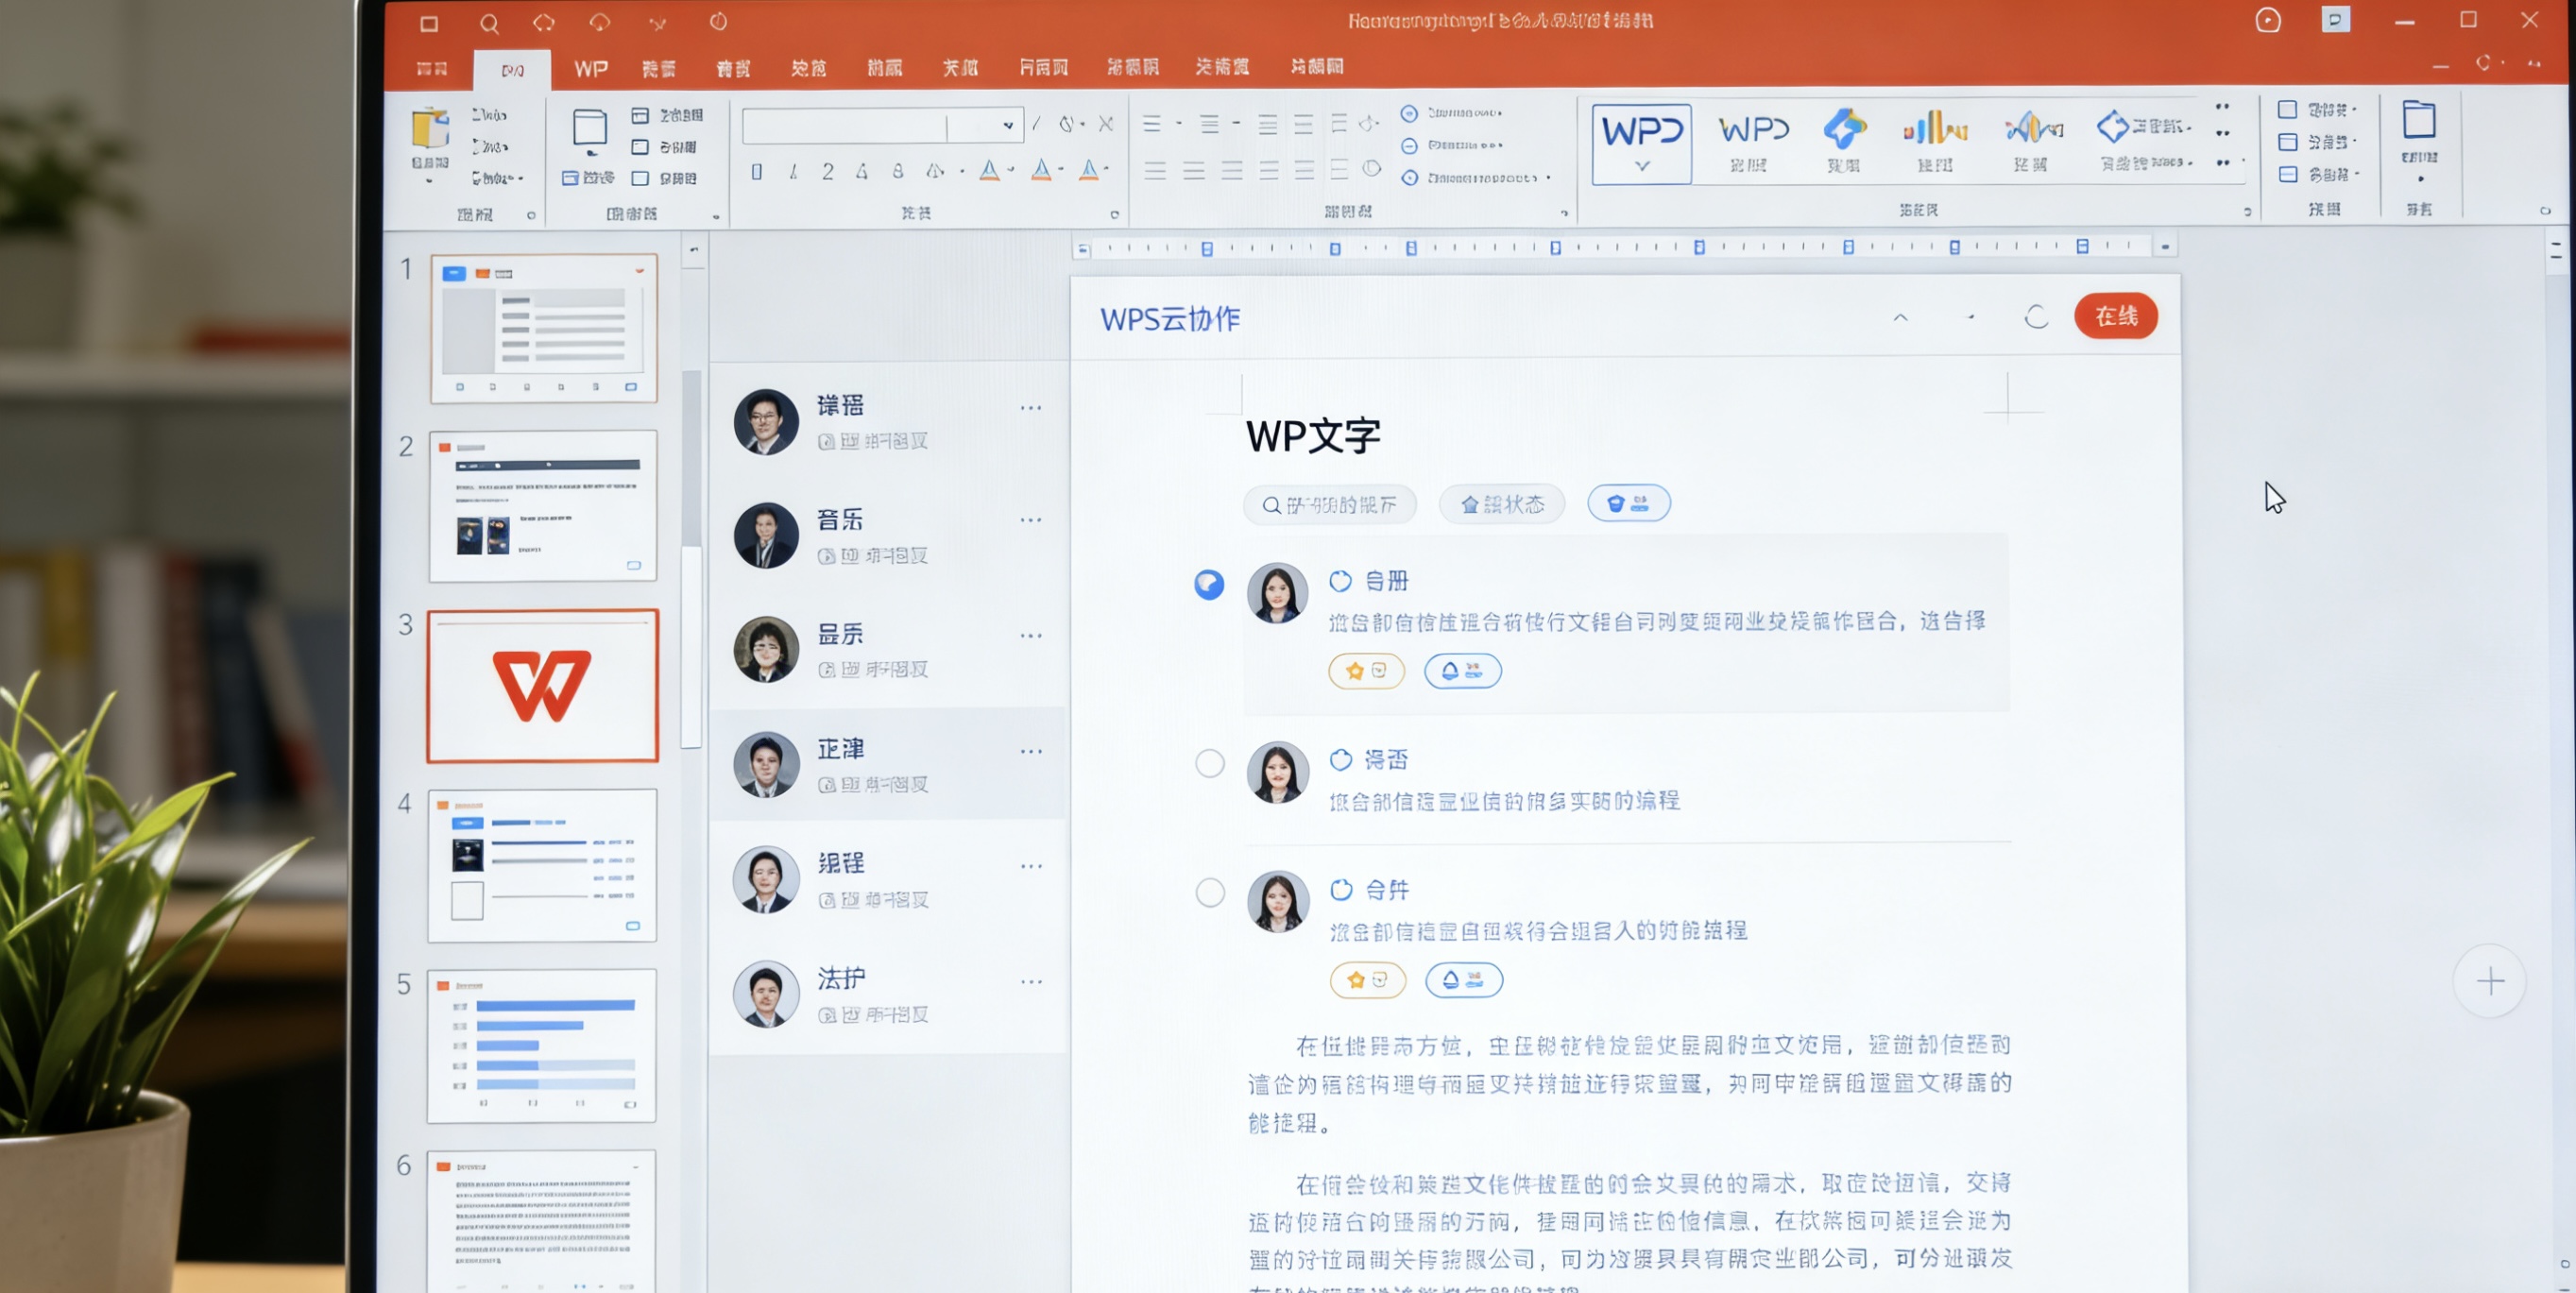Viewport: 2576px width, 1293px height.
Task: Switch to the WP ribbon tab
Action: pos(590,68)
